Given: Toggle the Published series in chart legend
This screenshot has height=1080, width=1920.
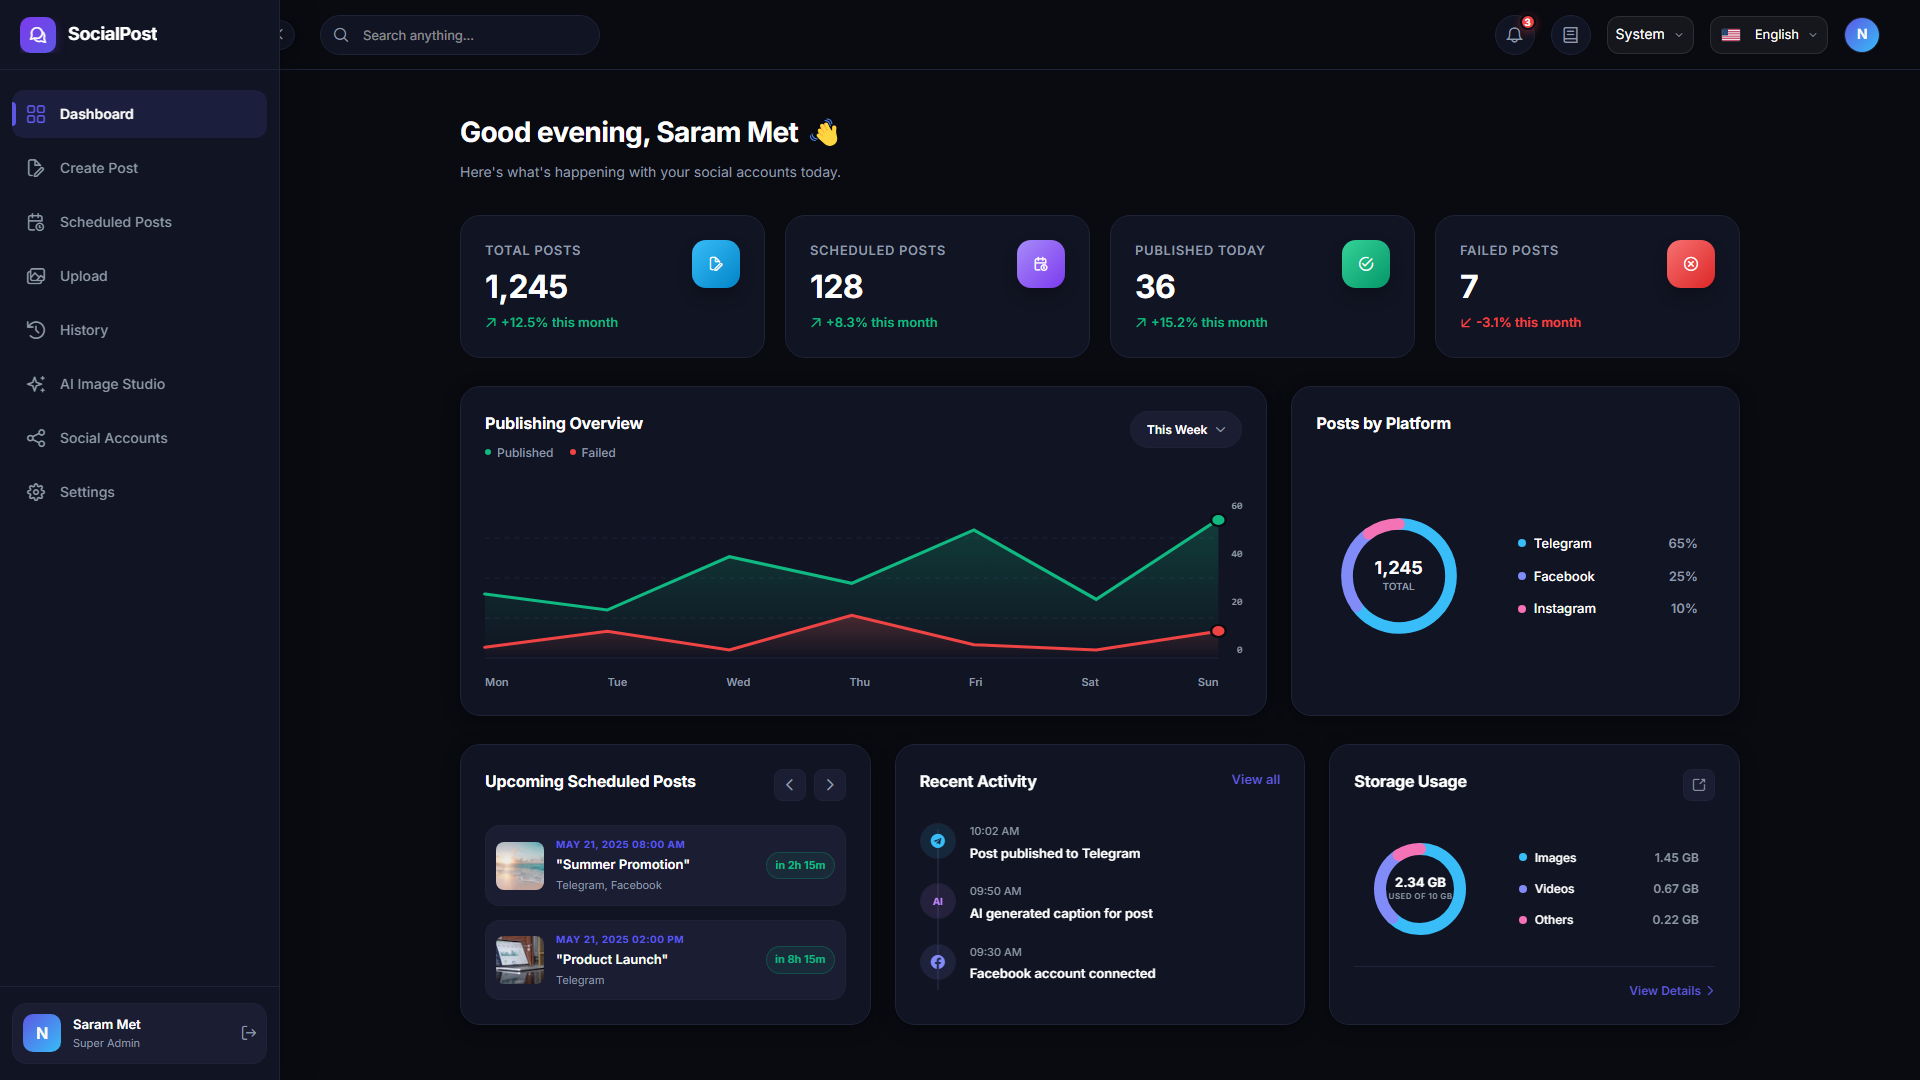Looking at the screenshot, I should pos(519,453).
